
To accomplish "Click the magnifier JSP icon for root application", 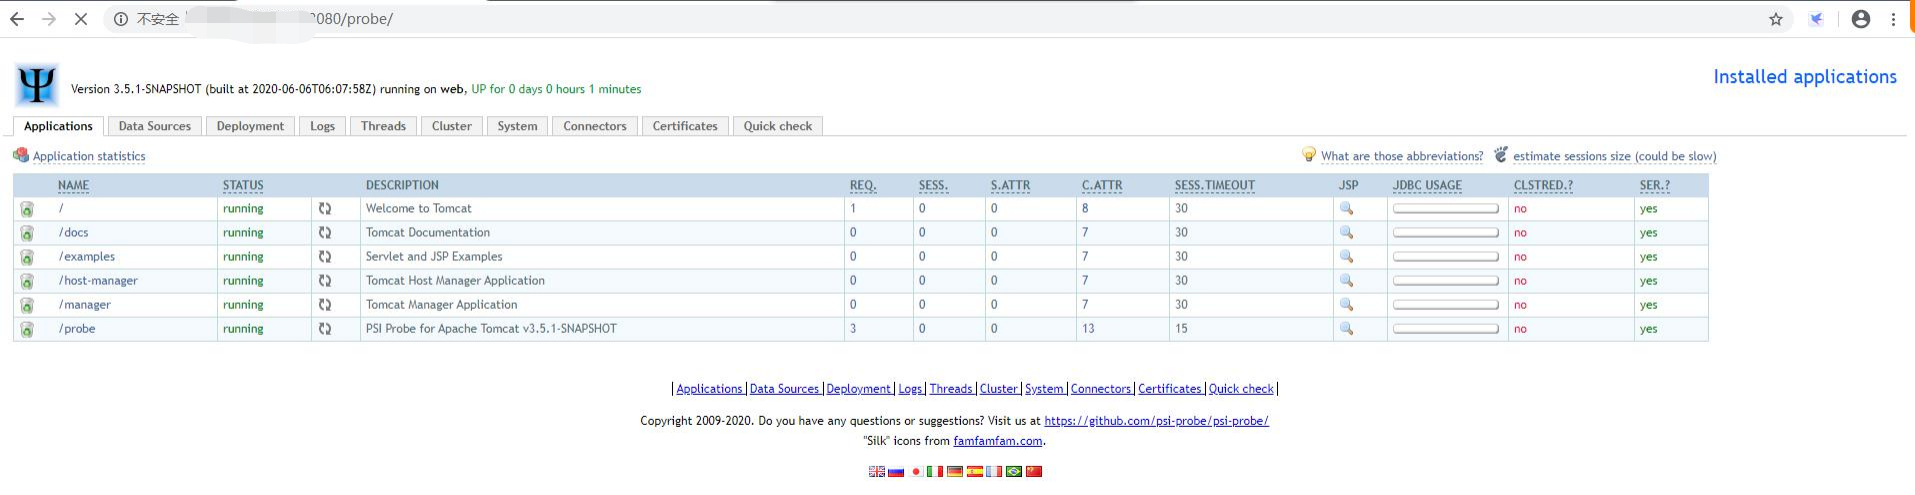I will (x=1346, y=208).
